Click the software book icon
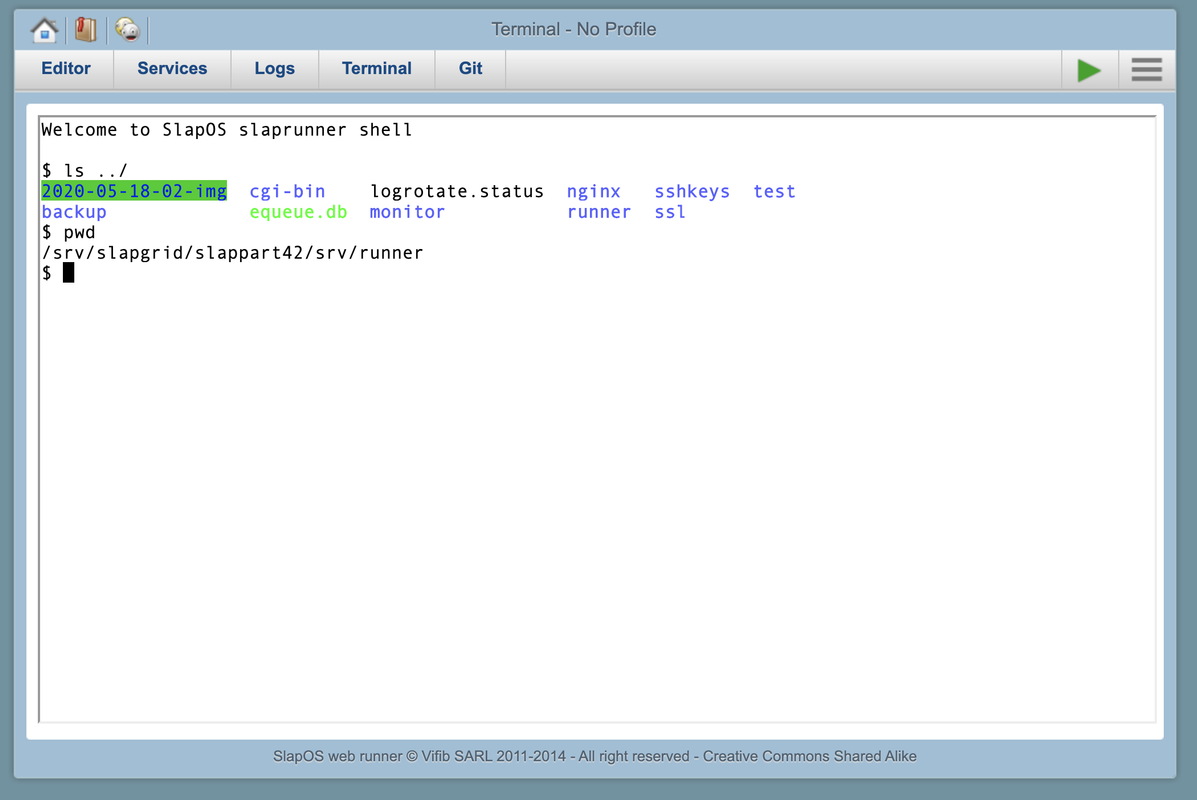This screenshot has width=1197, height=800. (86, 30)
